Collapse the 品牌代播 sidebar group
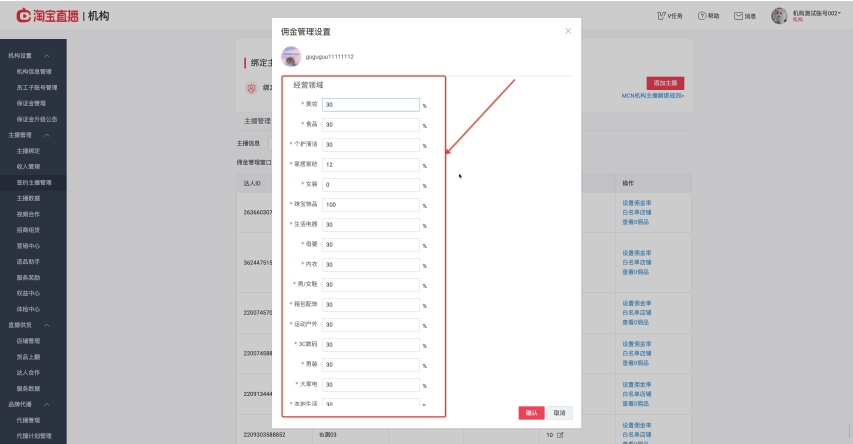Viewport: 853px width, 444px height. coord(47,404)
